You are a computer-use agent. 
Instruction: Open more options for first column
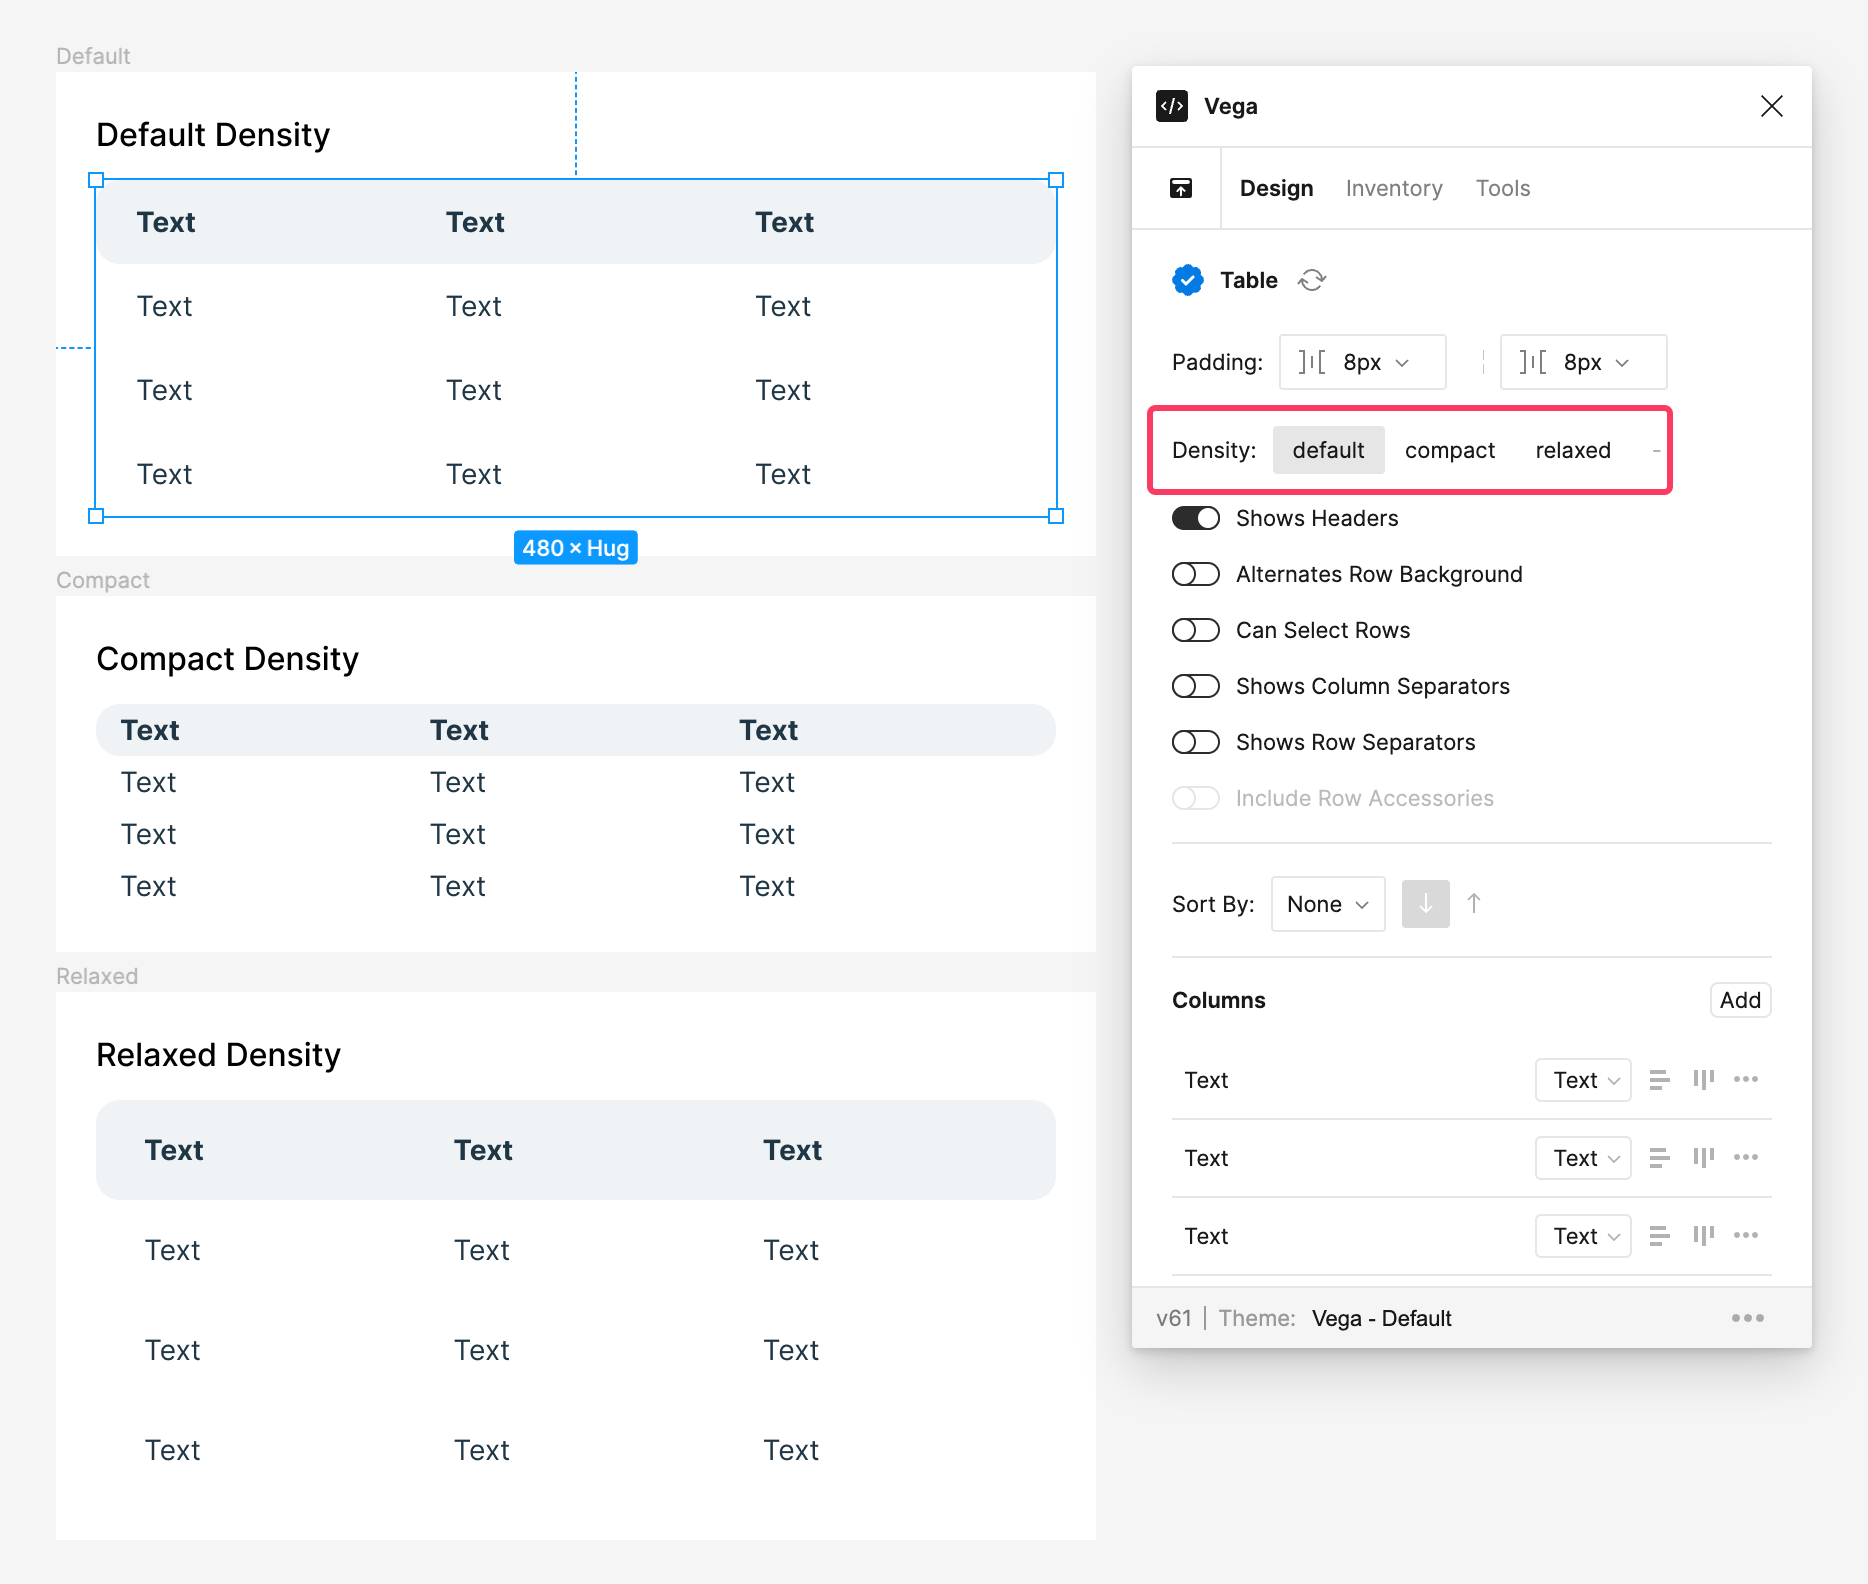click(1746, 1079)
